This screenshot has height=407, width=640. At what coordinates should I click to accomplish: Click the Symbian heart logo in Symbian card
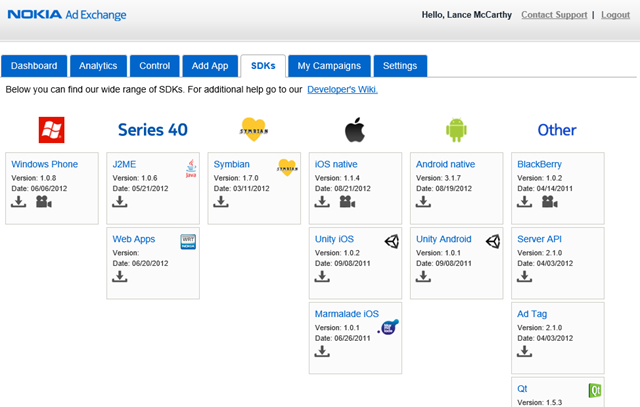287,168
